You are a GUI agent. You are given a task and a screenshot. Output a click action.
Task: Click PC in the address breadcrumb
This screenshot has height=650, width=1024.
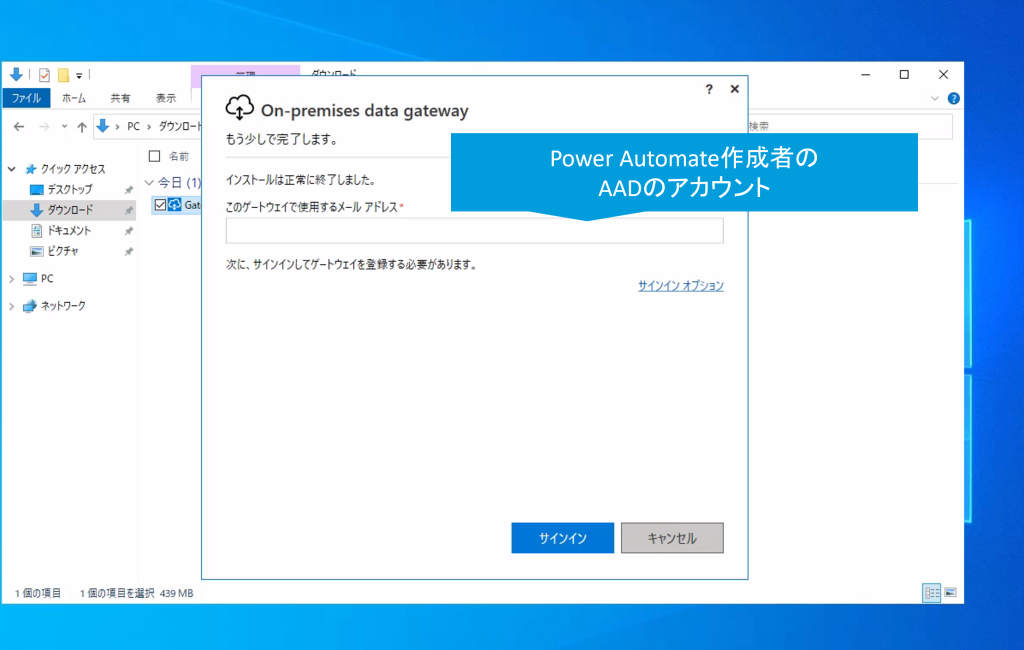coord(133,126)
